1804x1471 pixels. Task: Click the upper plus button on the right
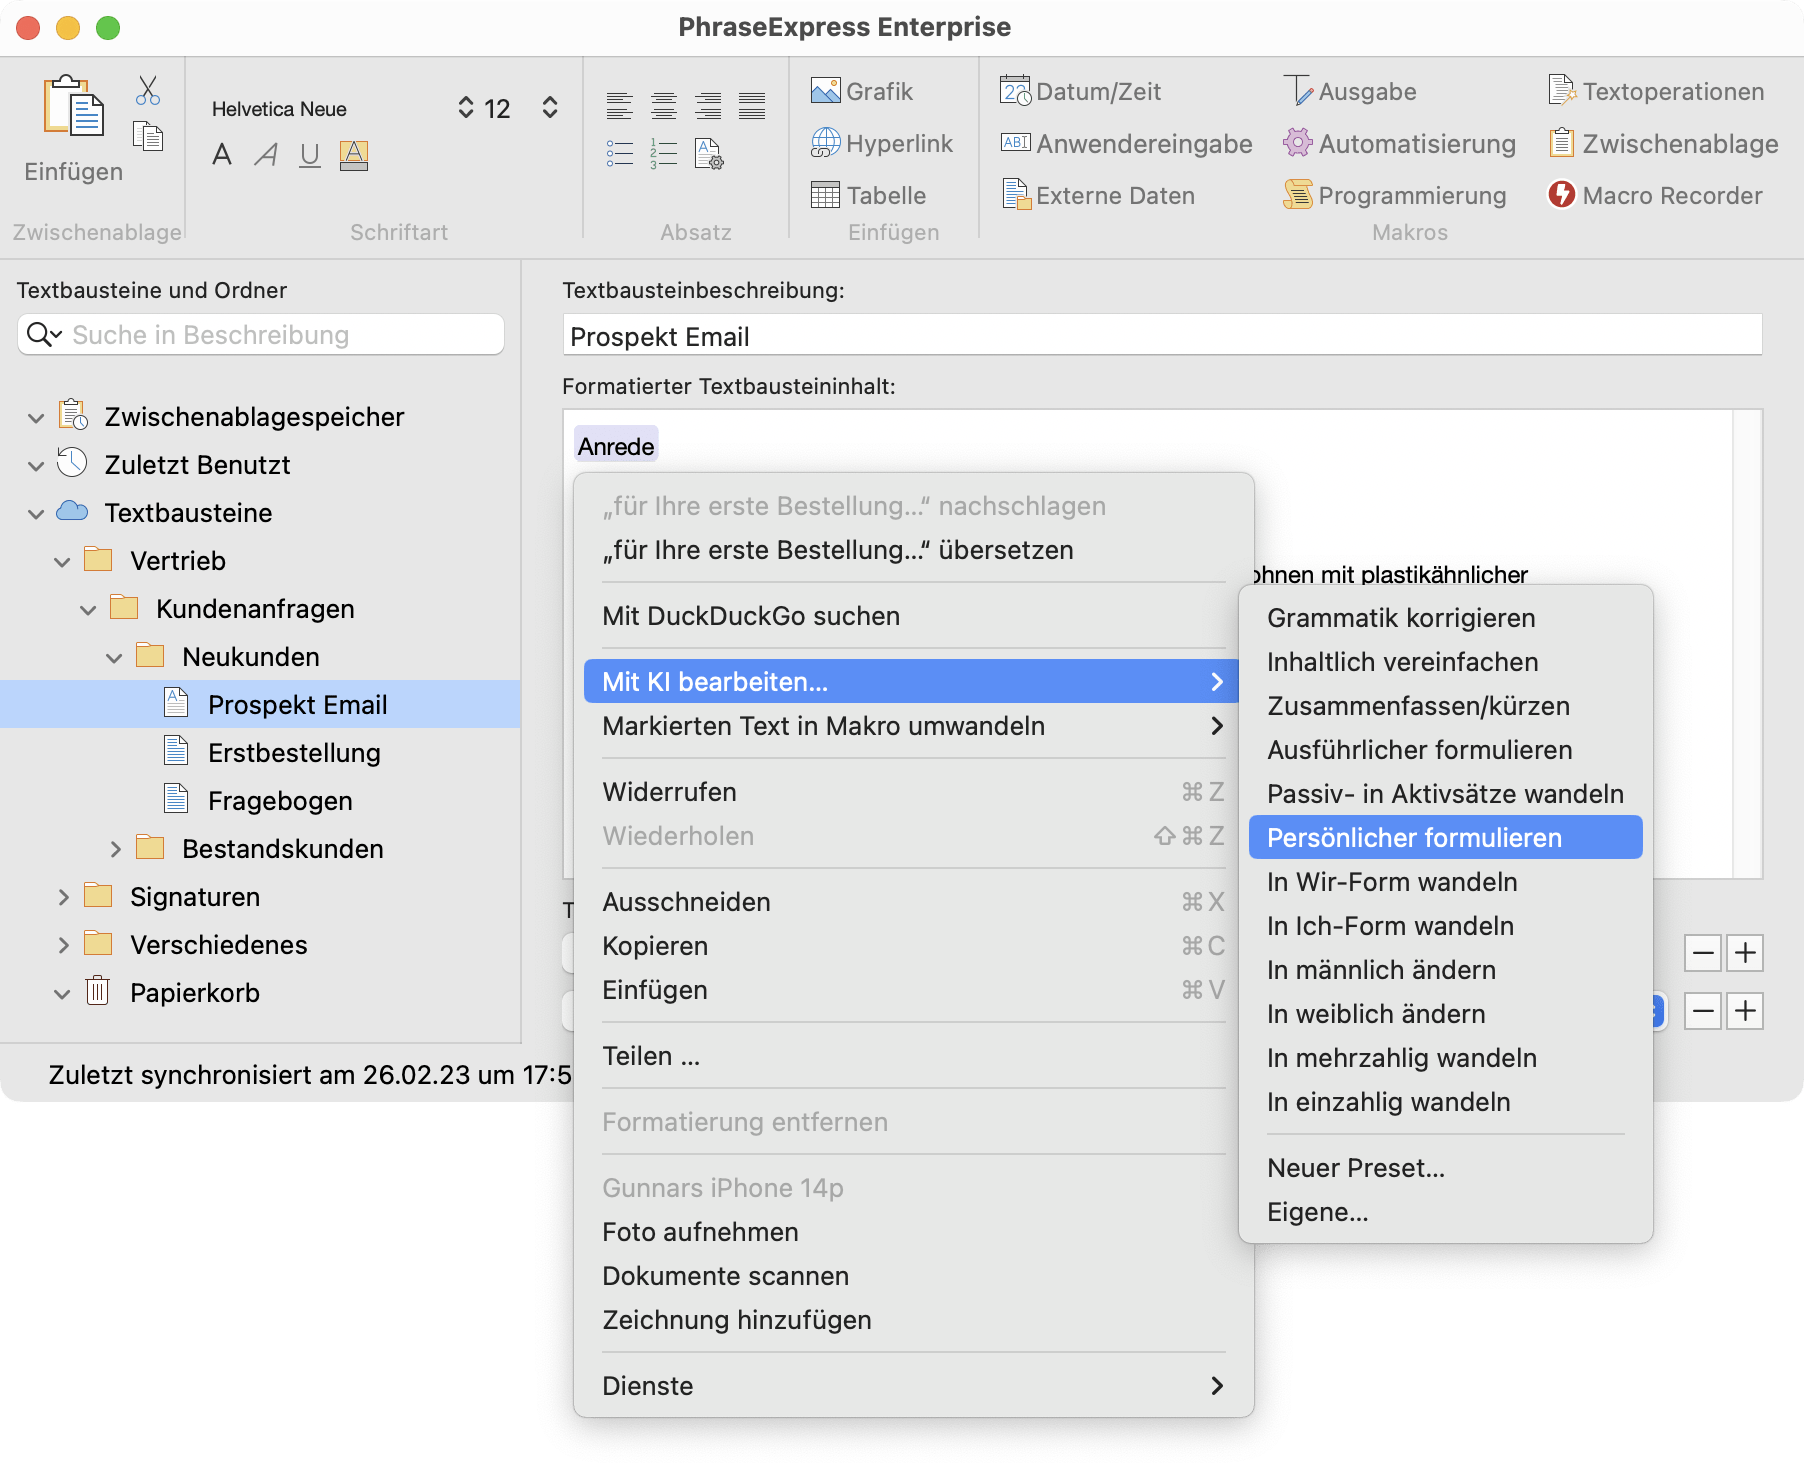pyautogui.click(x=1745, y=953)
